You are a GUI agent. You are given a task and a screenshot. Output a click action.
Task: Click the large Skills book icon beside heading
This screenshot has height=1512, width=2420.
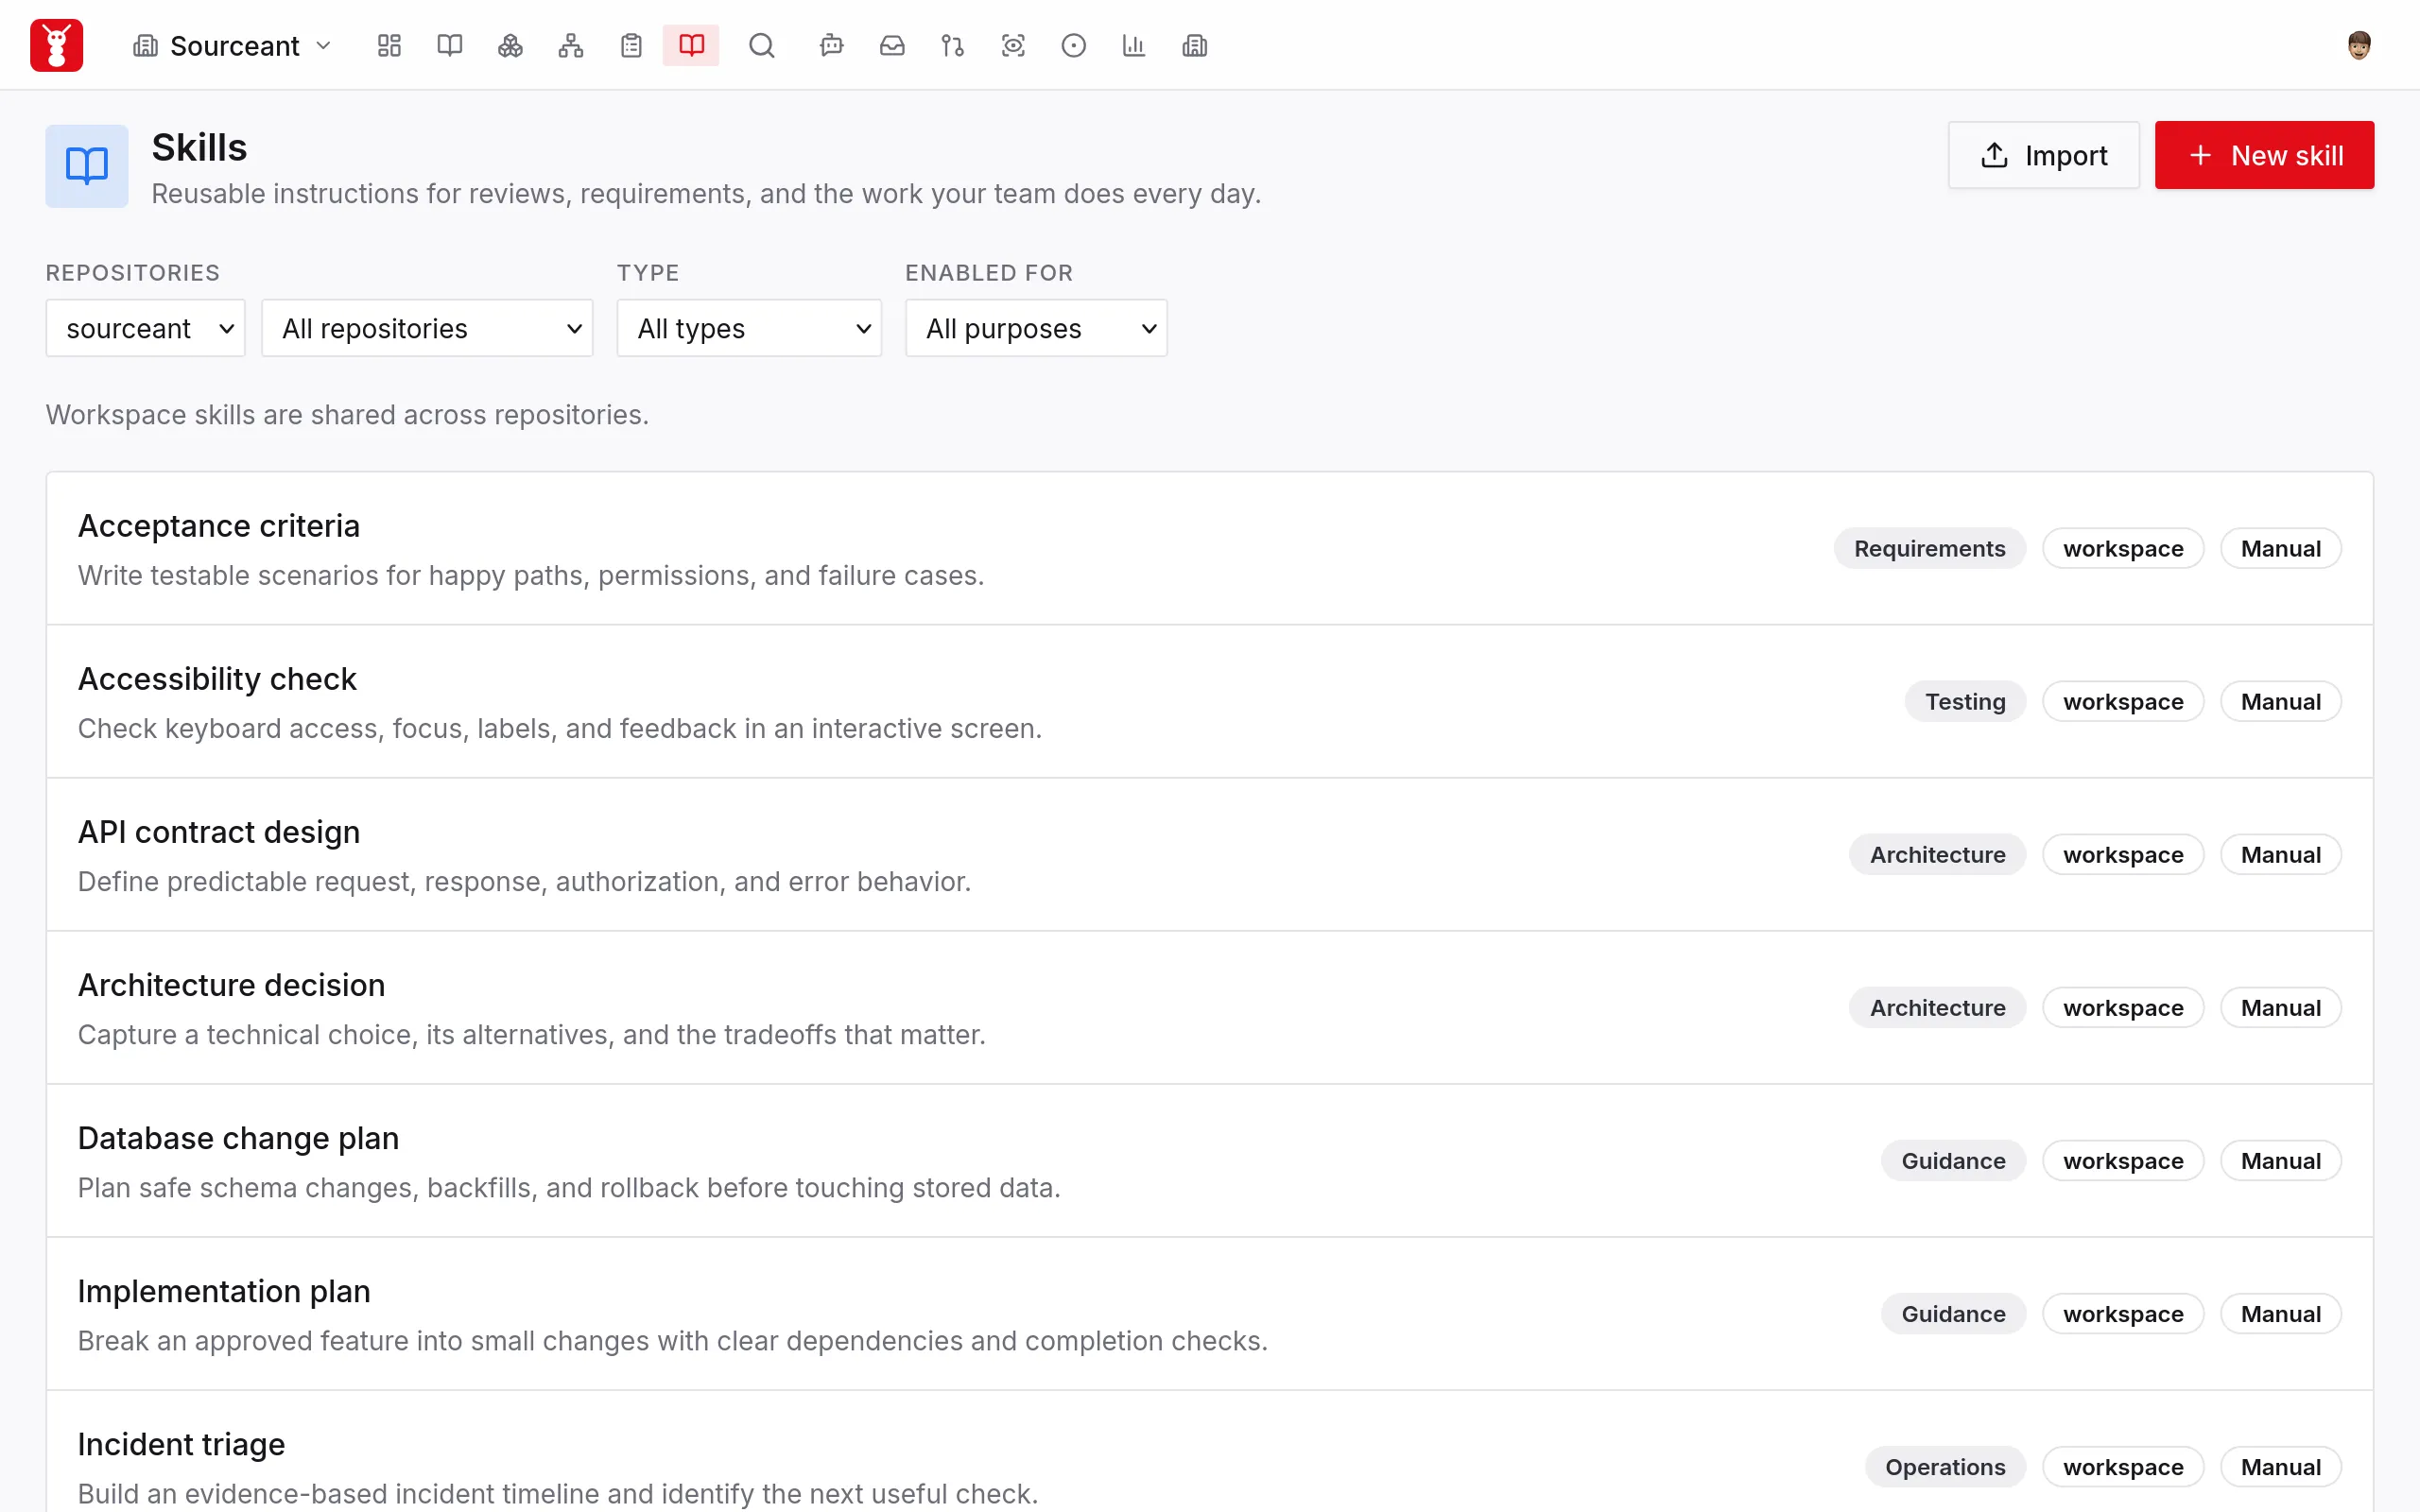point(87,166)
